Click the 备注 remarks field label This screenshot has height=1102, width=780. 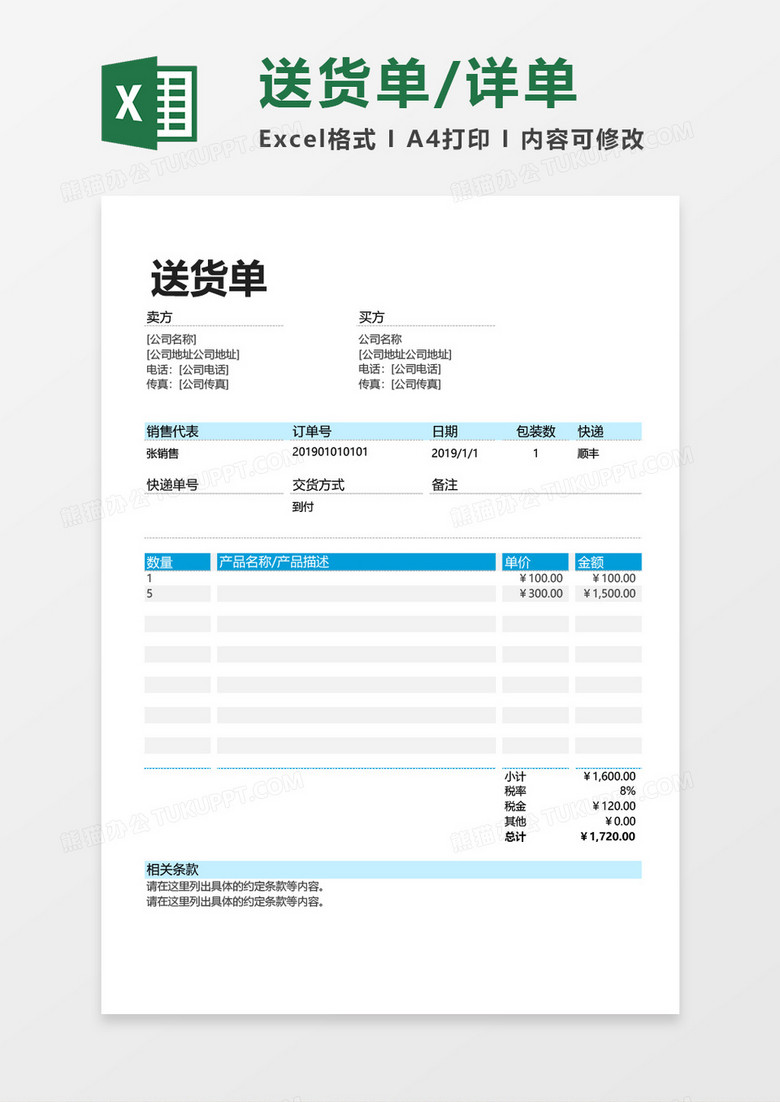tap(444, 485)
